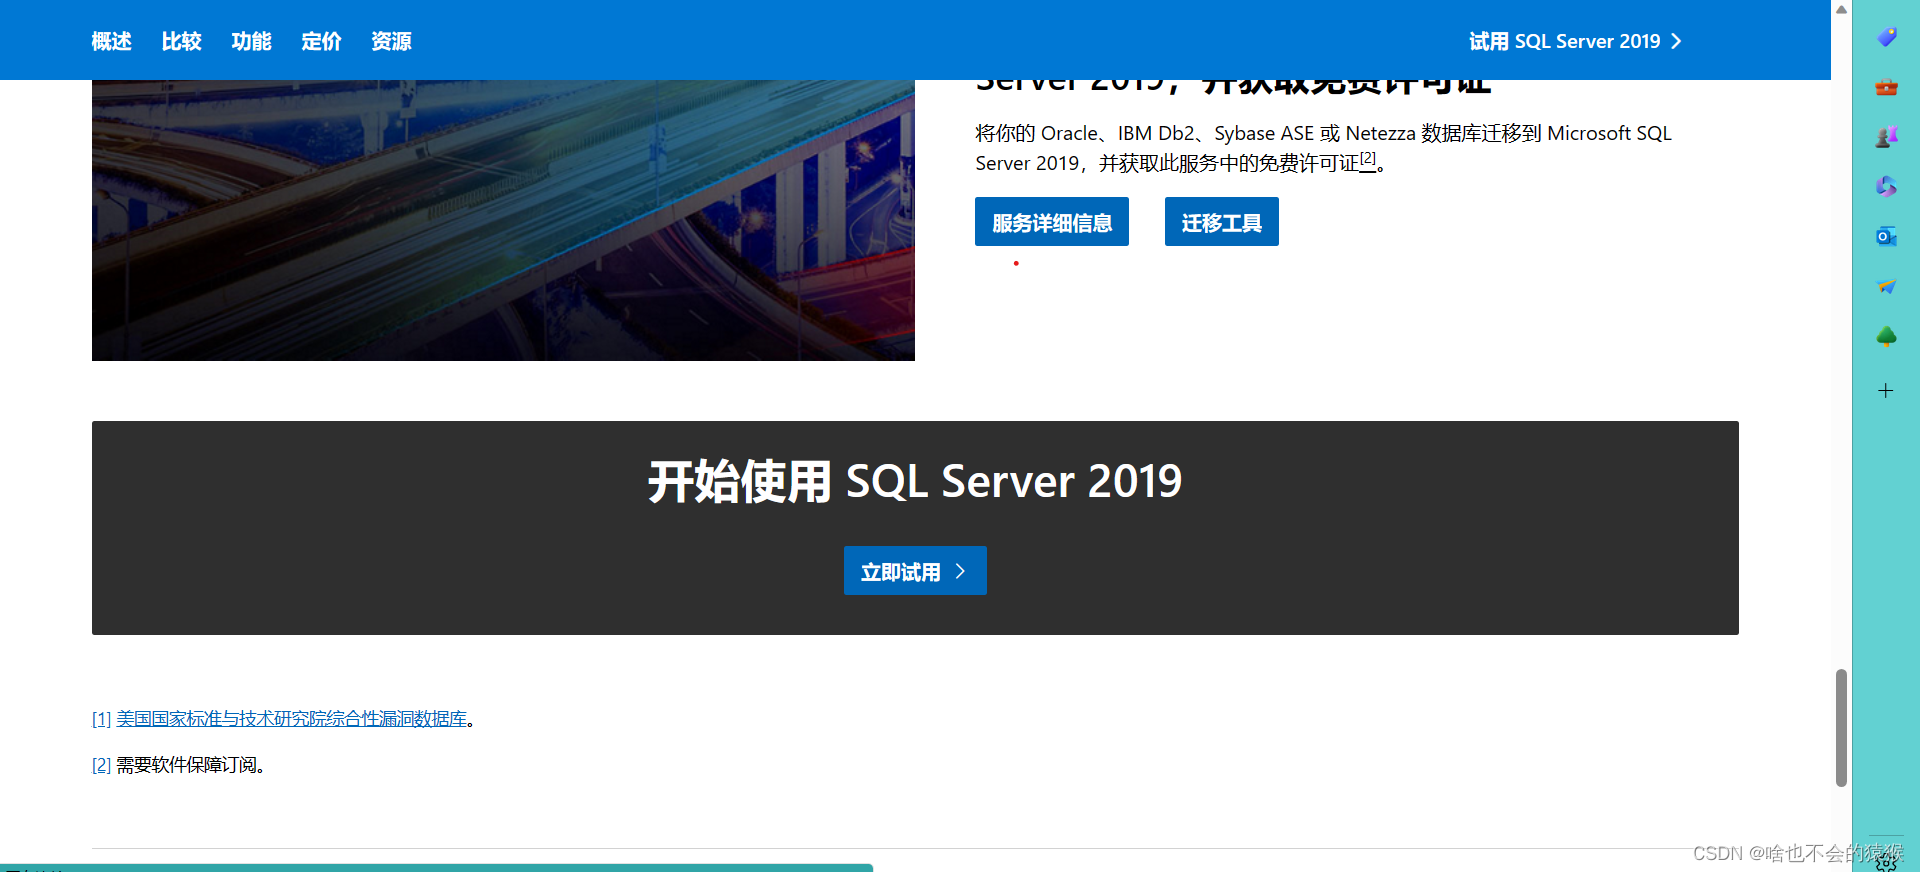The image size is (1920, 872).
Task: Click the paragraph mentioning Oracle、IBM Db2
Action: [1324, 148]
